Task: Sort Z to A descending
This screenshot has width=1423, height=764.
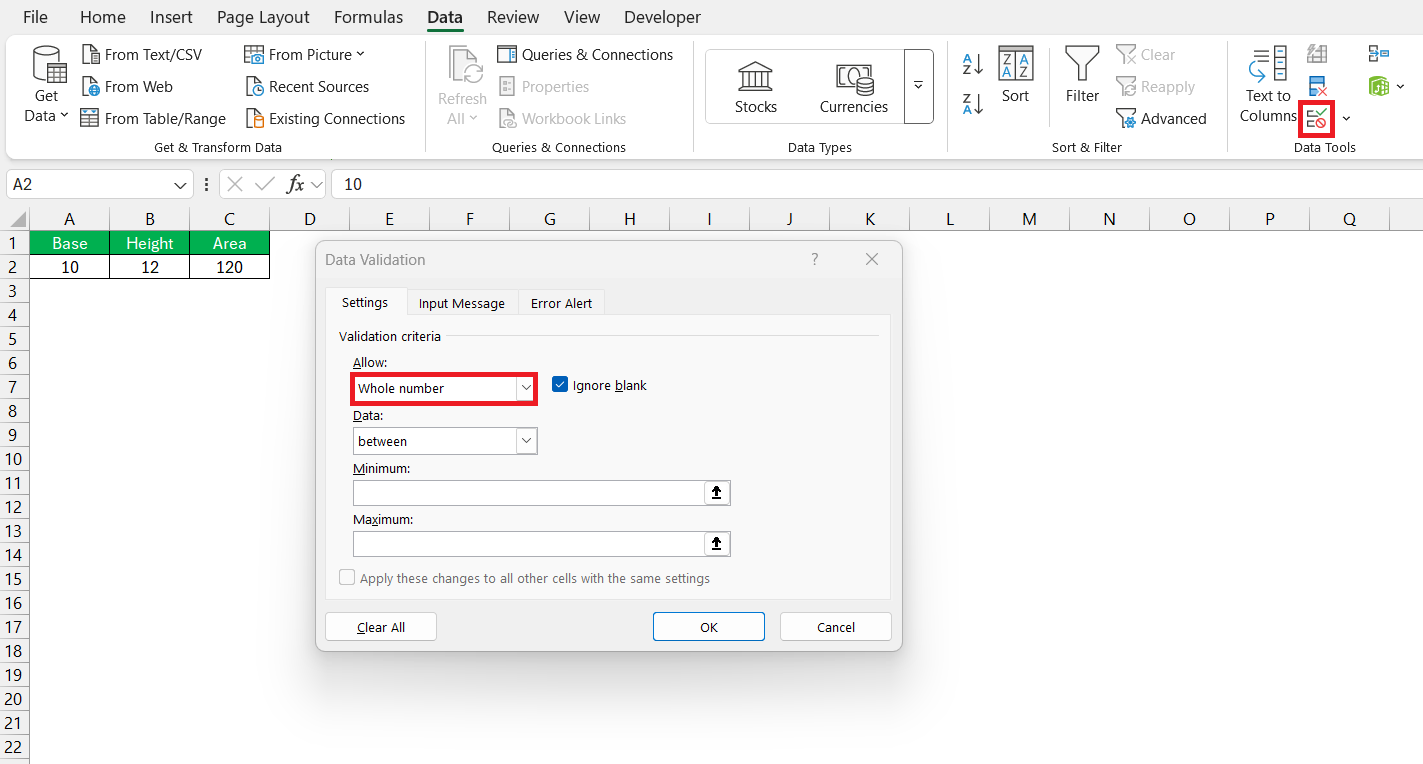Action: pos(973,104)
